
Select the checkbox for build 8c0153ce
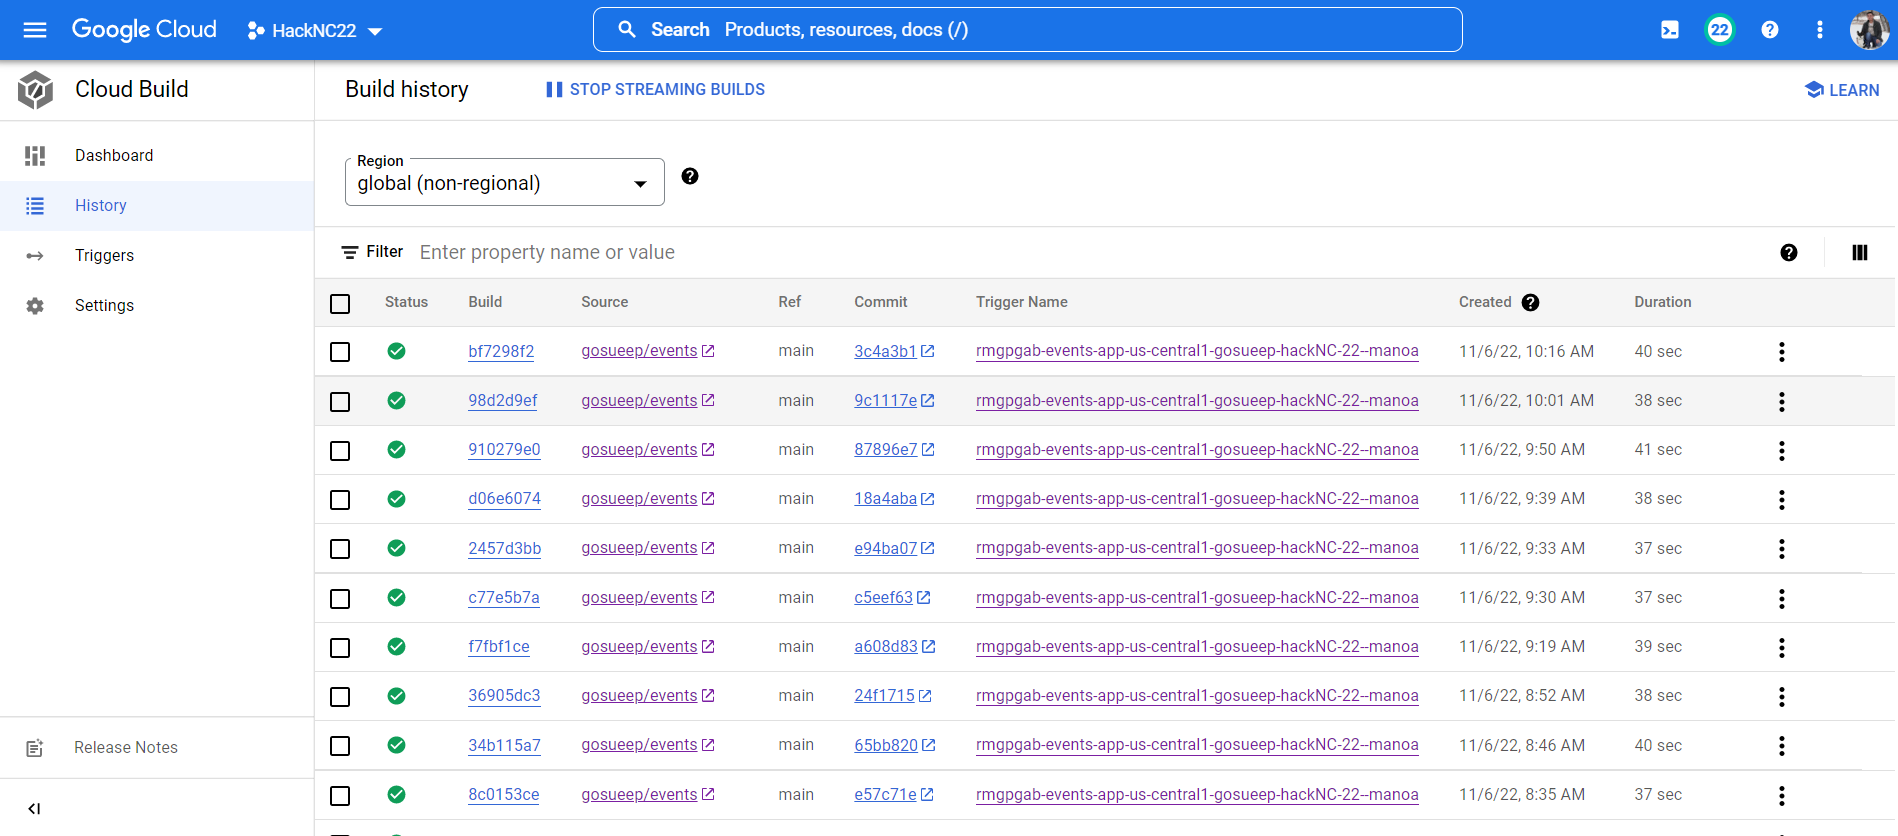point(340,796)
